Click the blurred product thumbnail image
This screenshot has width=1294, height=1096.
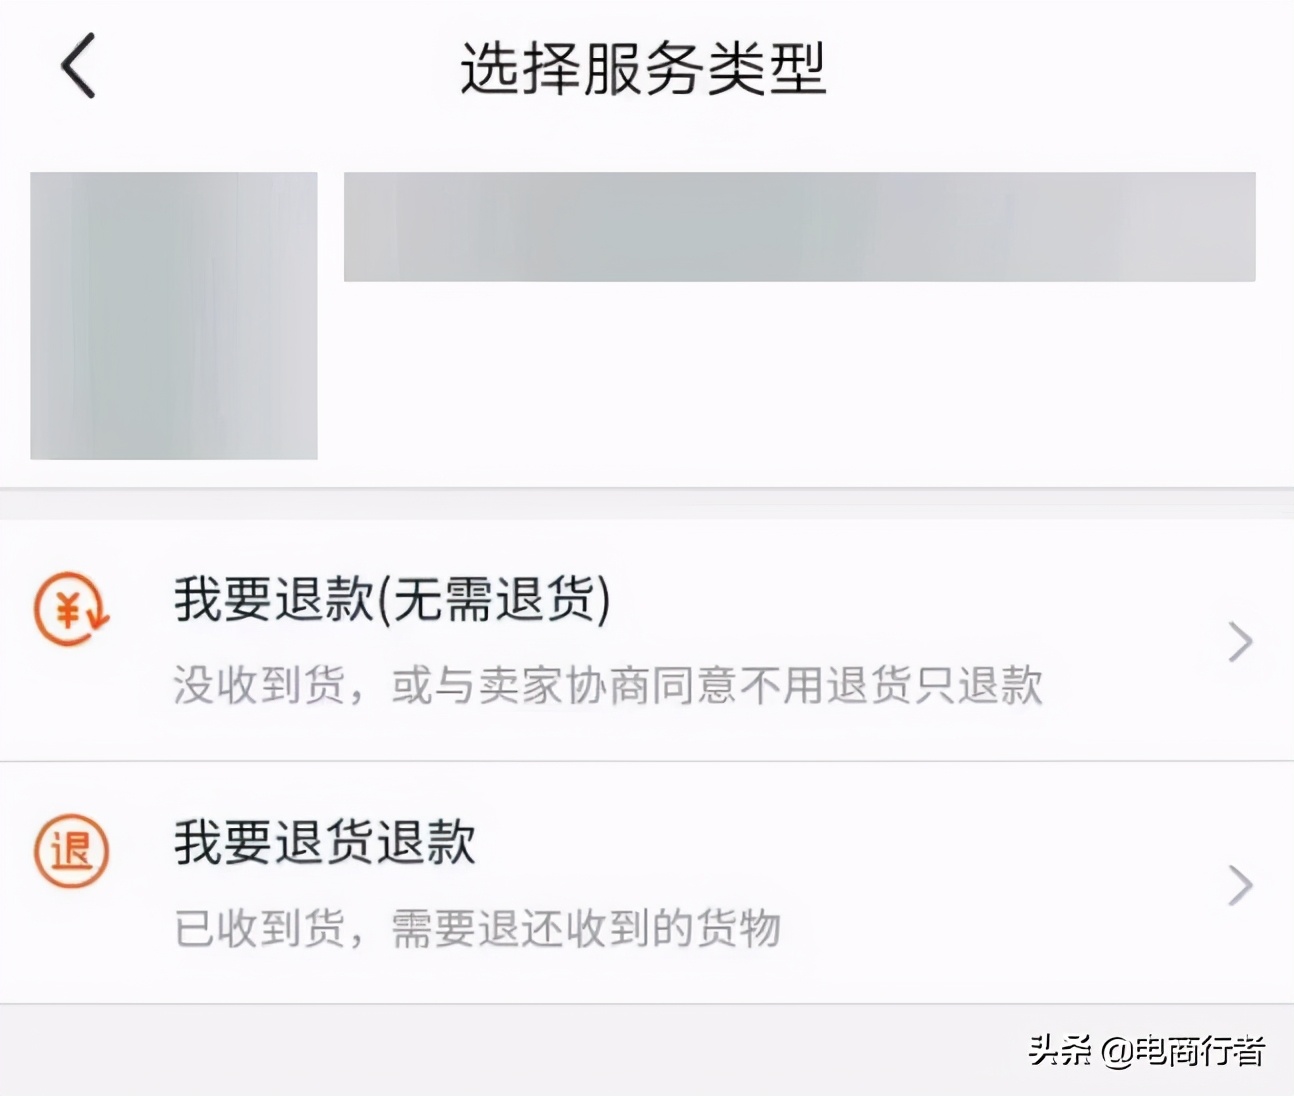tap(173, 315)
